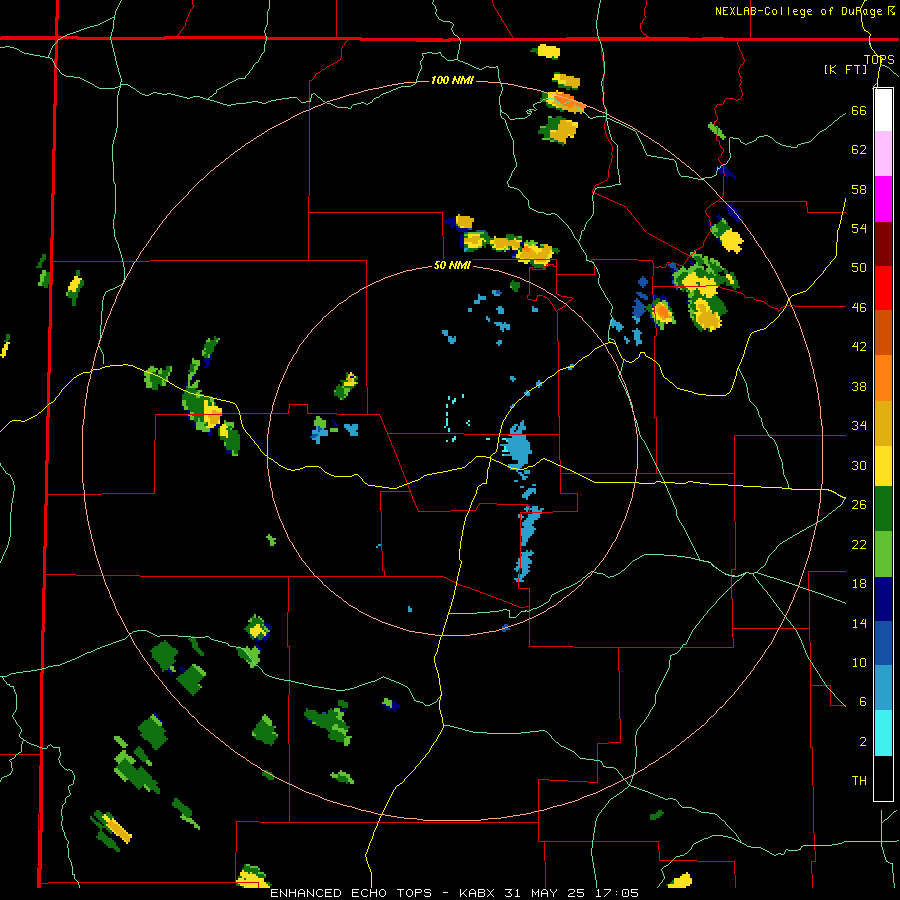Image resolution: width=900 pixels, height=900 pixels.
Task: Click the 42 scale label
Action: click(859, 347)
